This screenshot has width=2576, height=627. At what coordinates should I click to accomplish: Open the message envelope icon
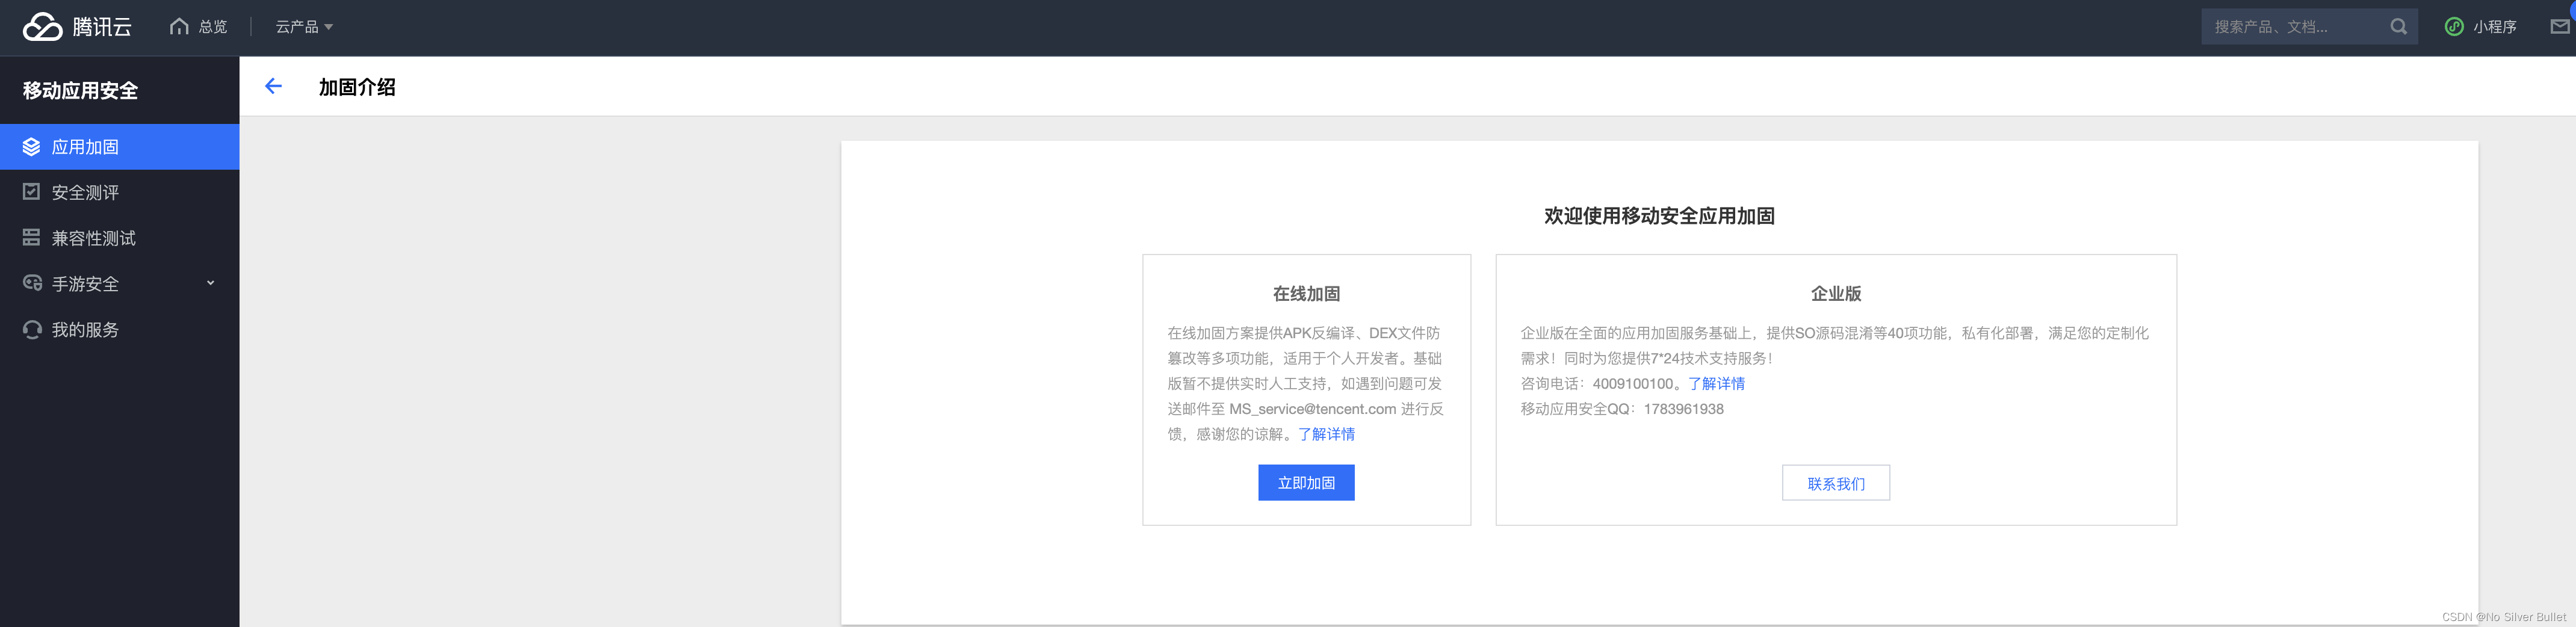(x=2561, y=26)
